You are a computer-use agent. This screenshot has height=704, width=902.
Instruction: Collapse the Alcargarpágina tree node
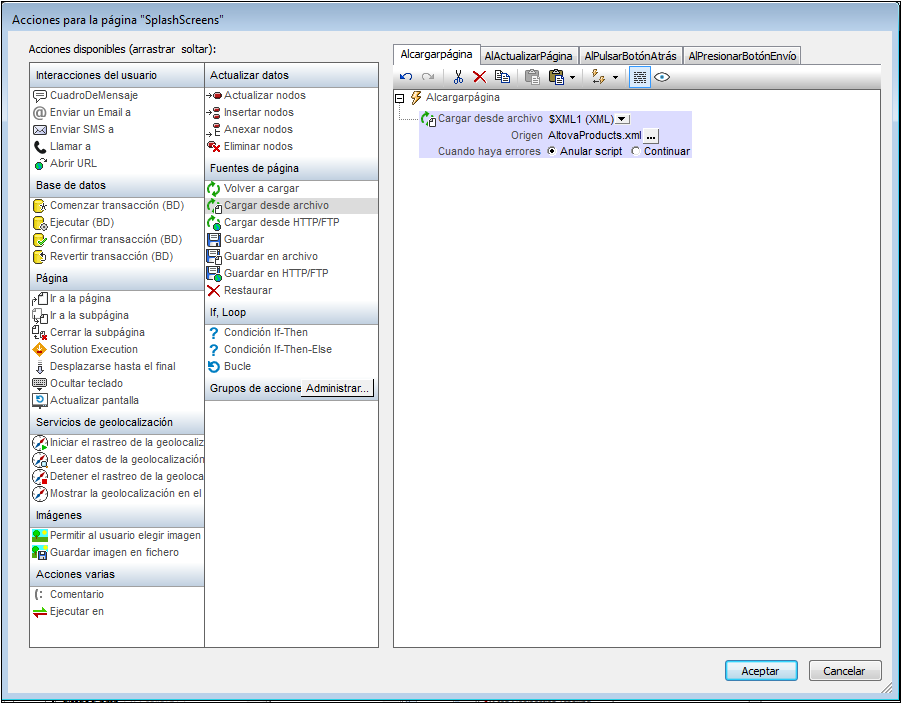click(400, 98)
